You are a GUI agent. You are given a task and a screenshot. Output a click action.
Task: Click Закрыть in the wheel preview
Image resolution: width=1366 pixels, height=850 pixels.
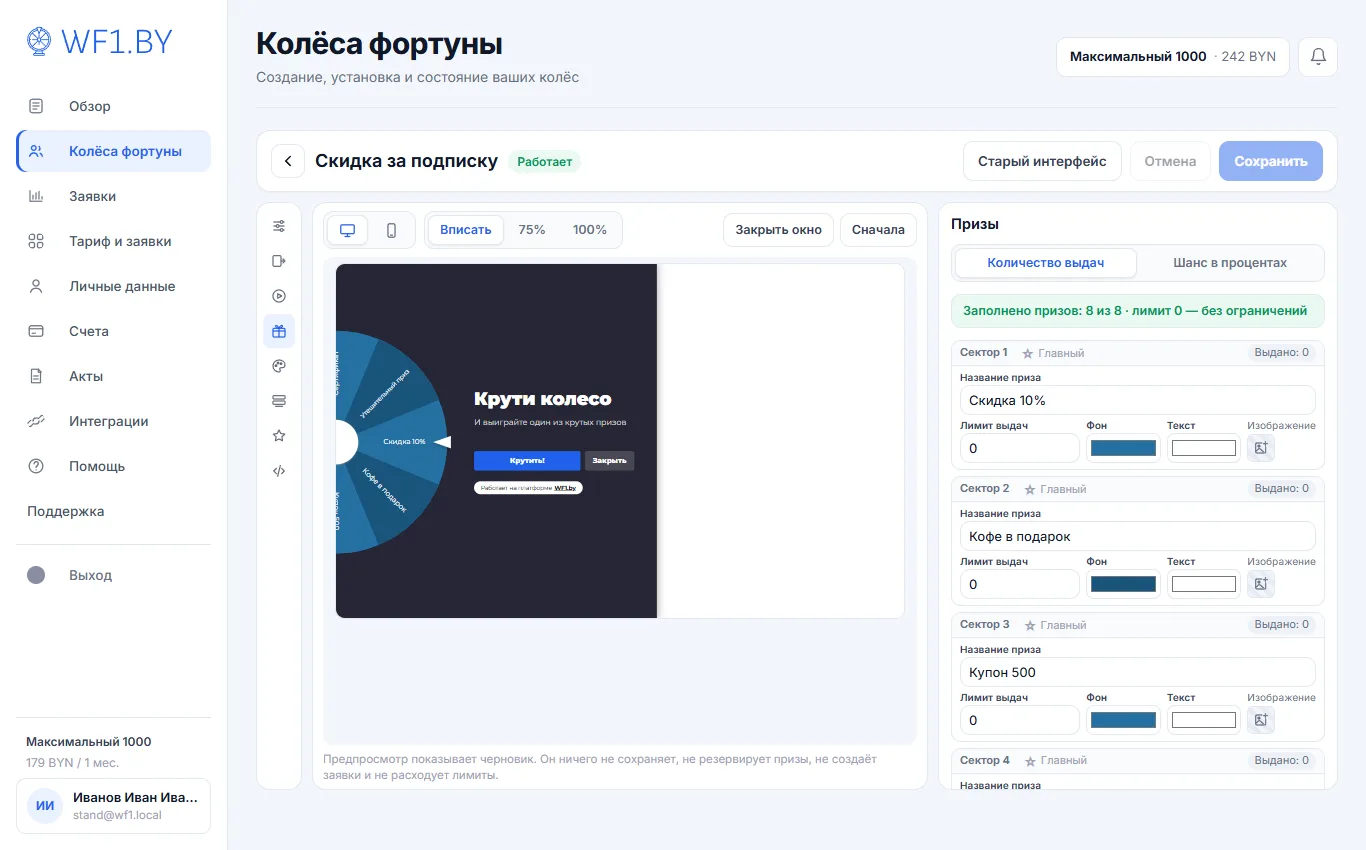tap(609, 461)
